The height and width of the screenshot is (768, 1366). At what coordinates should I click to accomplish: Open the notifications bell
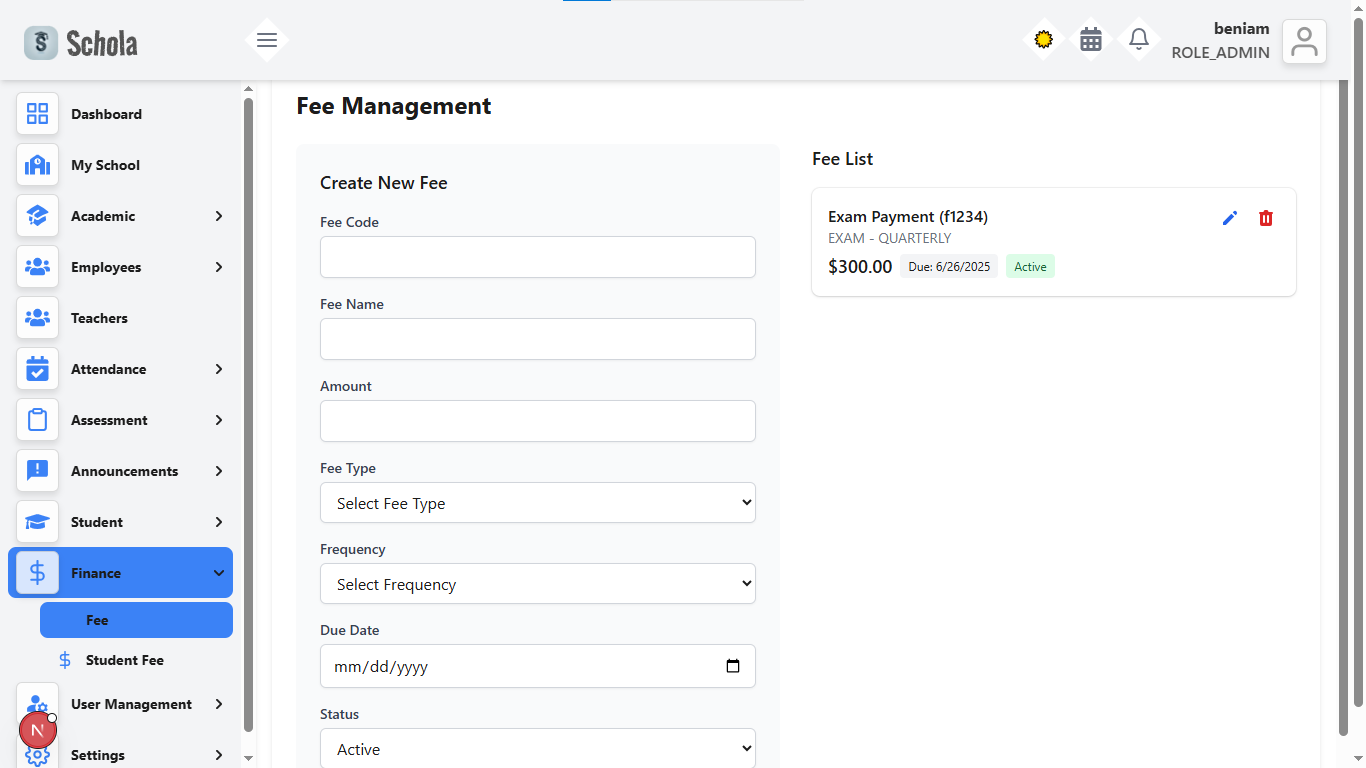1138,39
